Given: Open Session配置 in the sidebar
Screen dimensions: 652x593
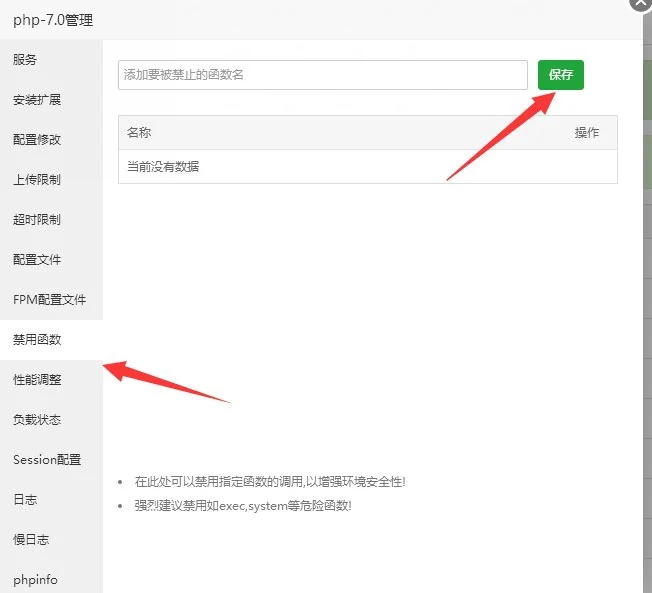Looking at the screenshot, I should click(x=47, y=460).
